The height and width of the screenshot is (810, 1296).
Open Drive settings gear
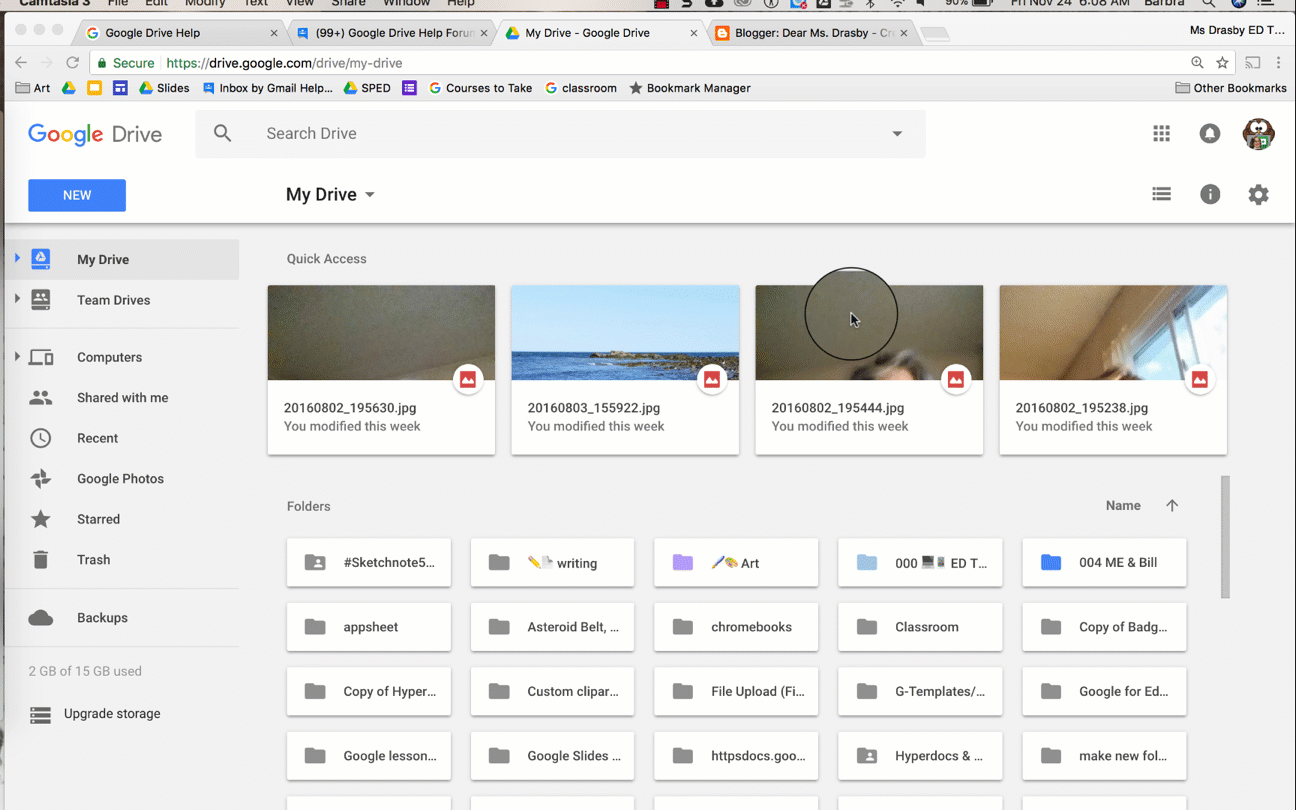coord(1258,195)
